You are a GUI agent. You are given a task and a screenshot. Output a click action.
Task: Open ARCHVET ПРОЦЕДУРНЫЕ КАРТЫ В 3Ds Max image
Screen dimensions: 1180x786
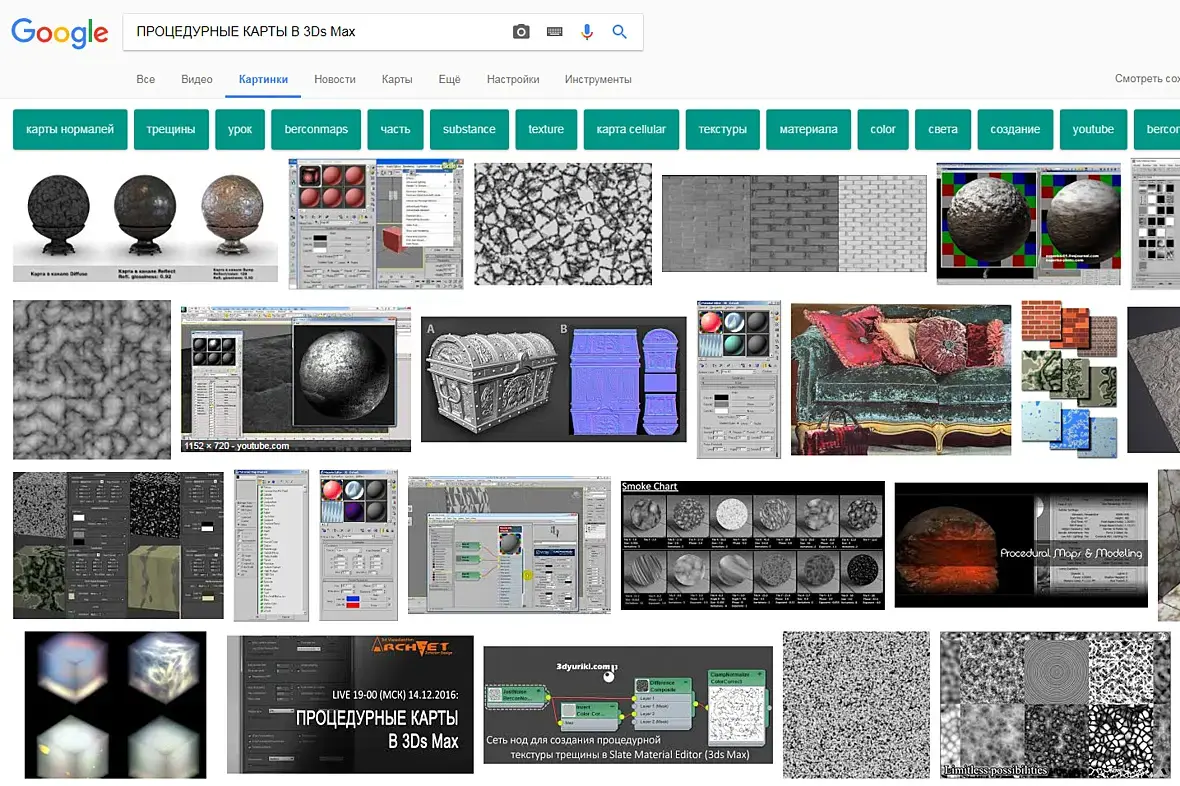click(350, 705)
